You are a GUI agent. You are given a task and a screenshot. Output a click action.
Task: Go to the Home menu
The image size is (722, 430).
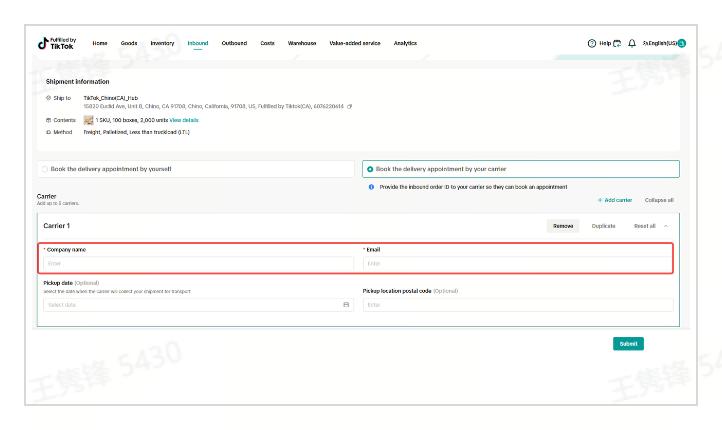100,43
